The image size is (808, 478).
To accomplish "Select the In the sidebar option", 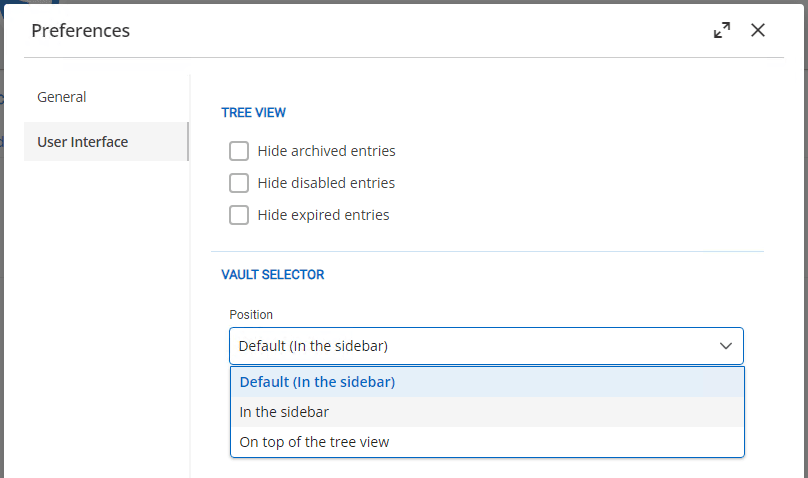I will pos(487,412).
